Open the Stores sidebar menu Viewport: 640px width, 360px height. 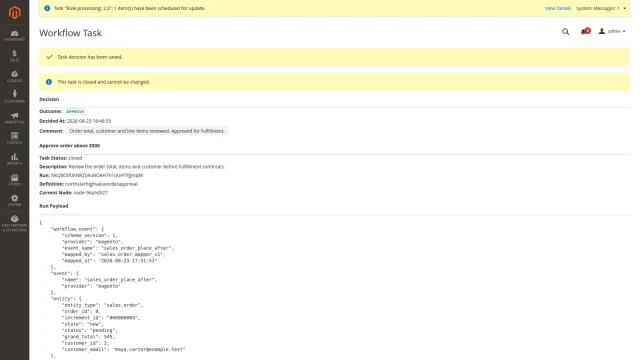coord(14,180)
